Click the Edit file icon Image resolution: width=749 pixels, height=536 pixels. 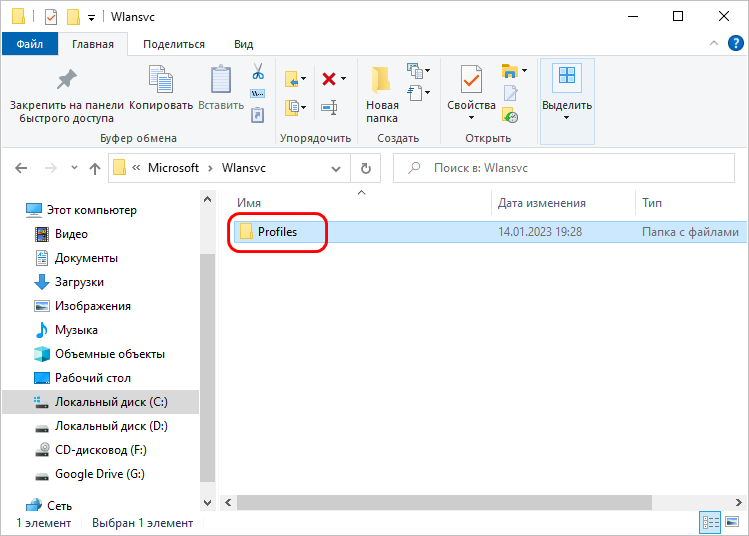tap(510, 93)
